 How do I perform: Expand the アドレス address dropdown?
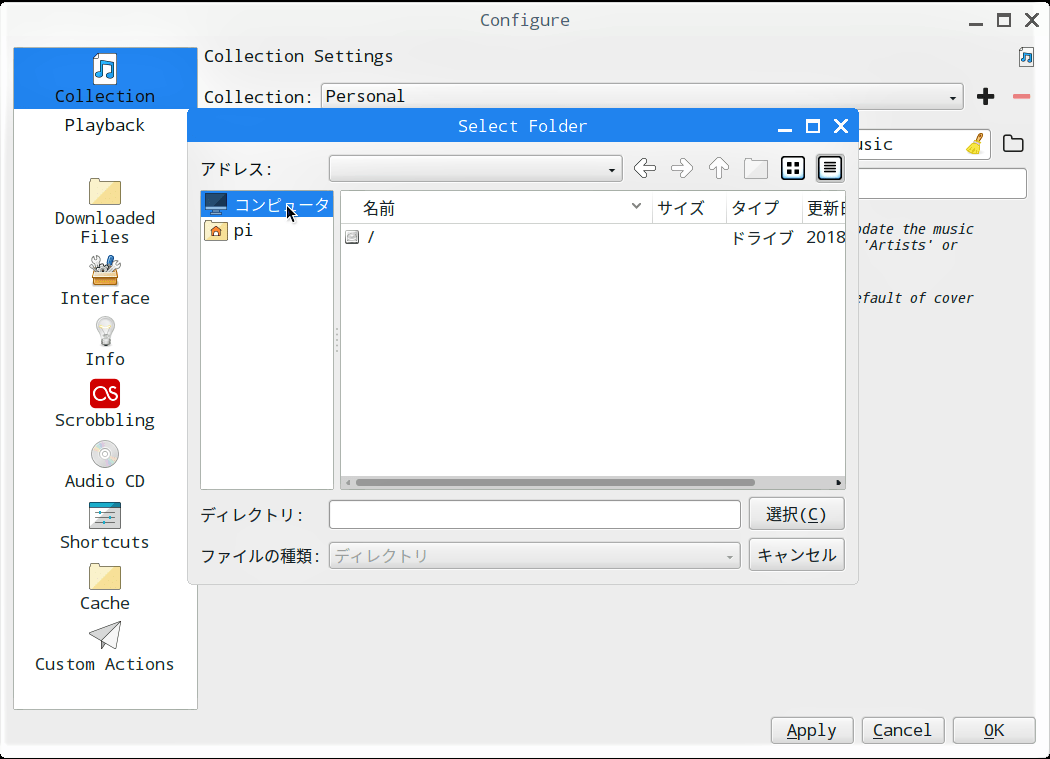[612, 170]
